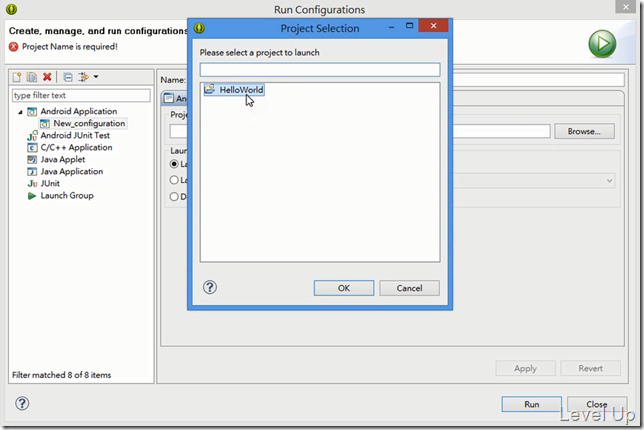Click the Android tab icon in Run Configurations
The image size is (644, 430).
point(168,98)
